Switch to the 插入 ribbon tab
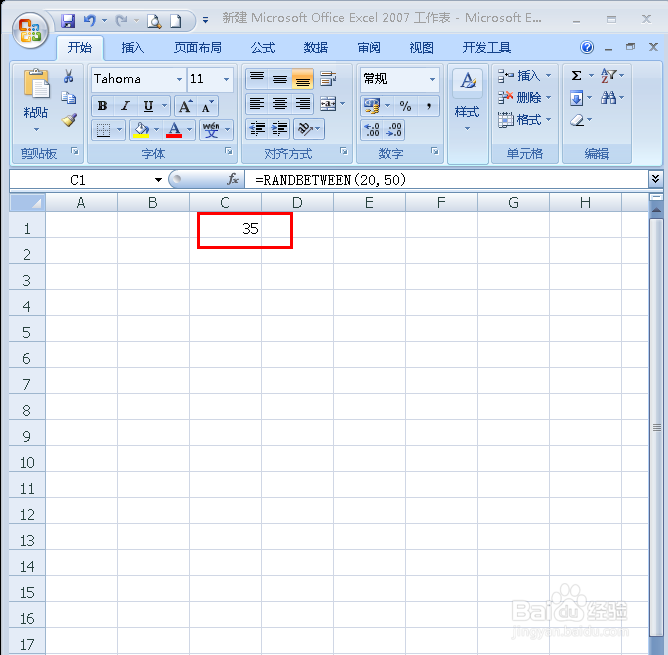Screen dimensions: 668x655 (132, 47)
